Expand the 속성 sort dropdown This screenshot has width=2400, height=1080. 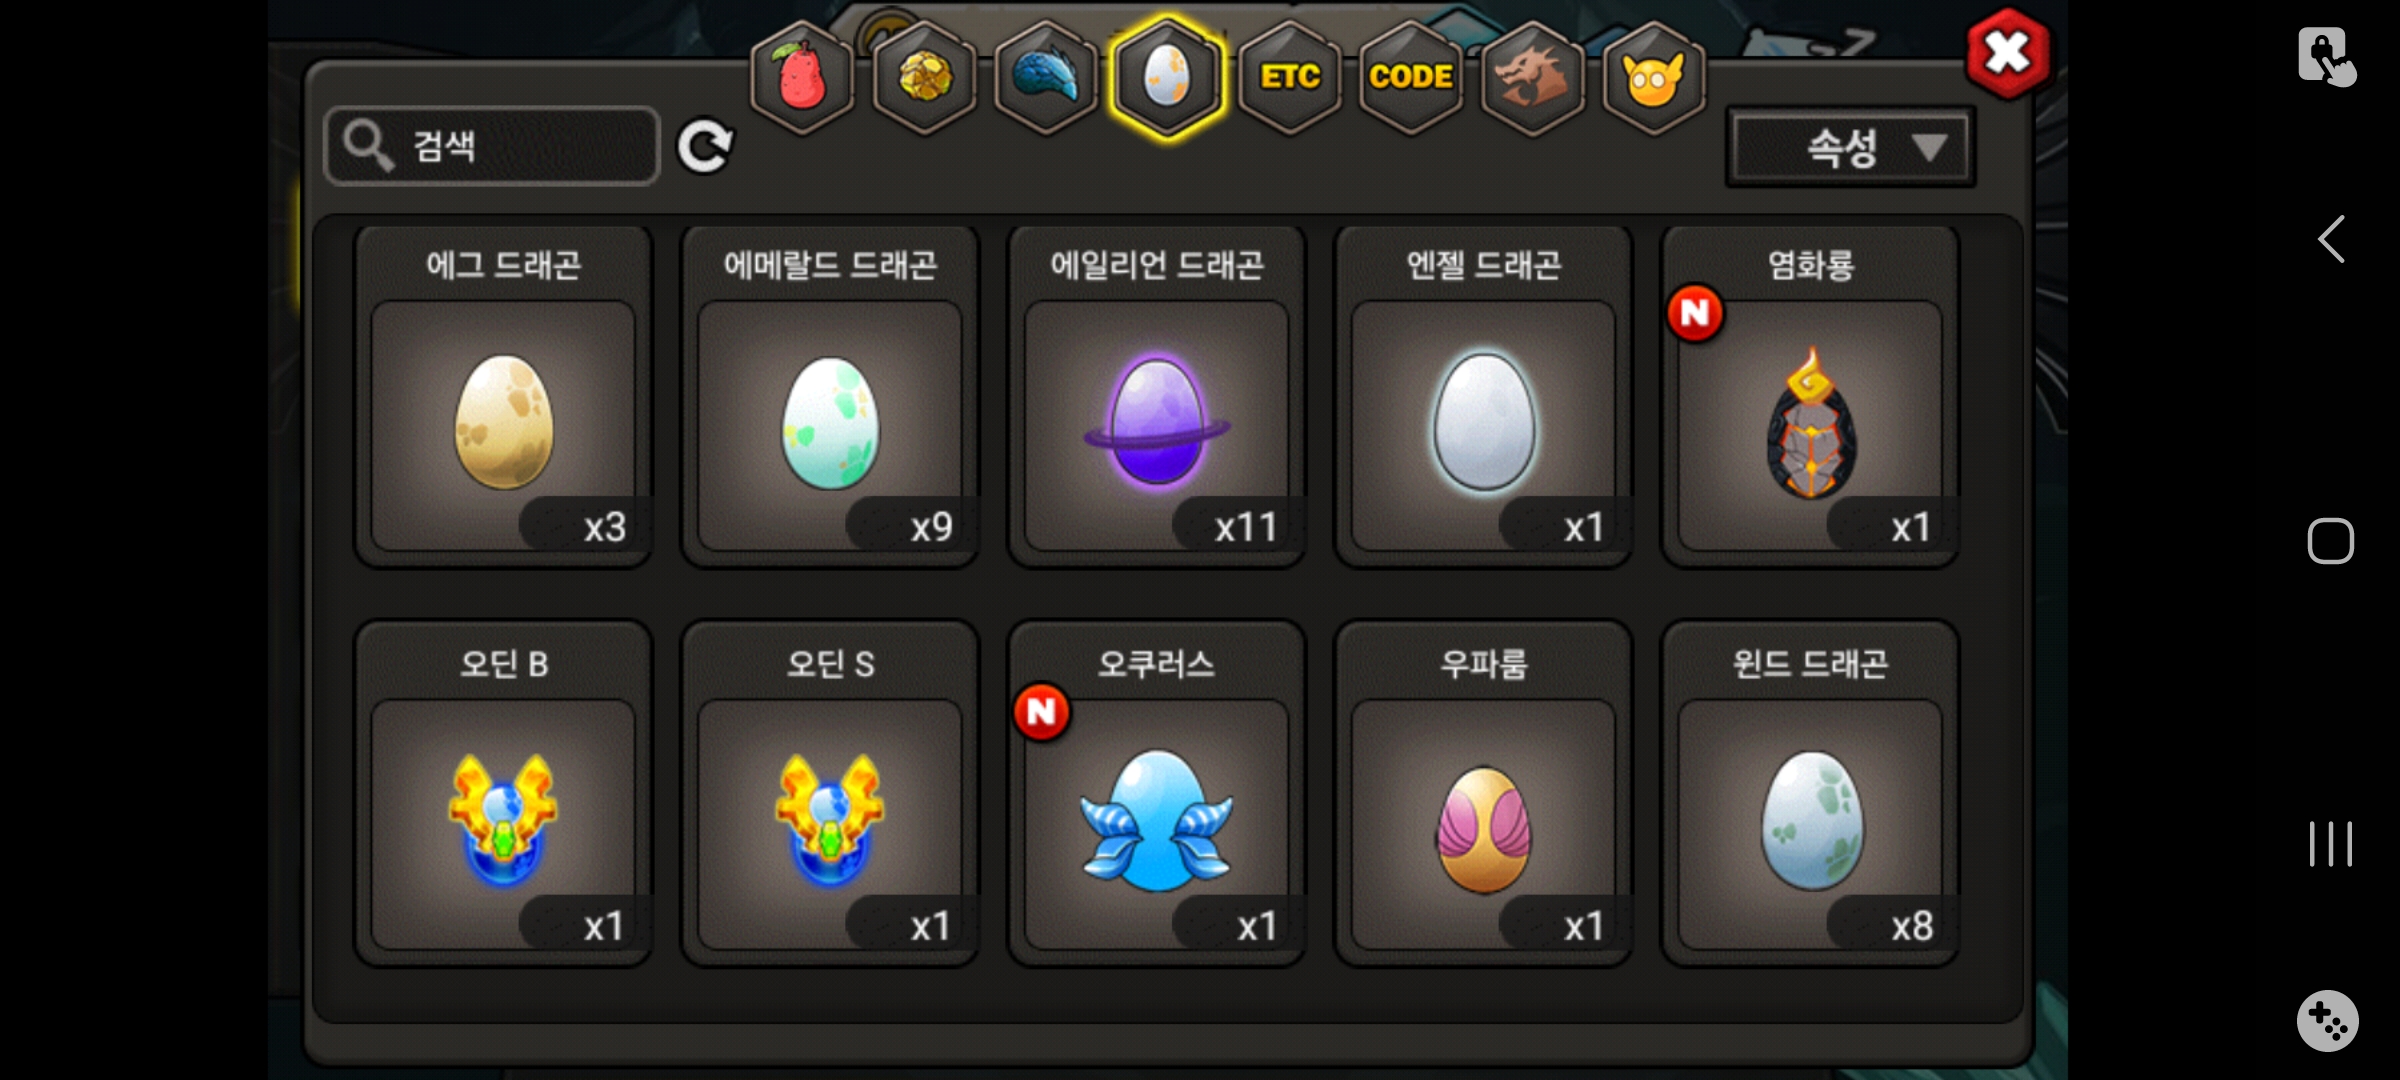1851,148
